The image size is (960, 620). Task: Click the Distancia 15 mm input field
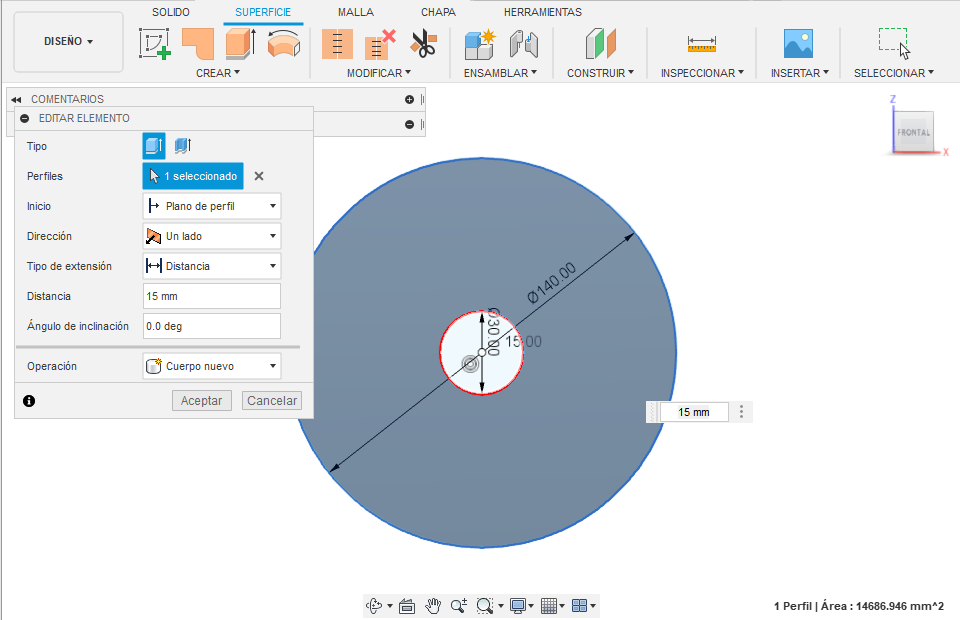pyautogui.click(x=212, y=296)
